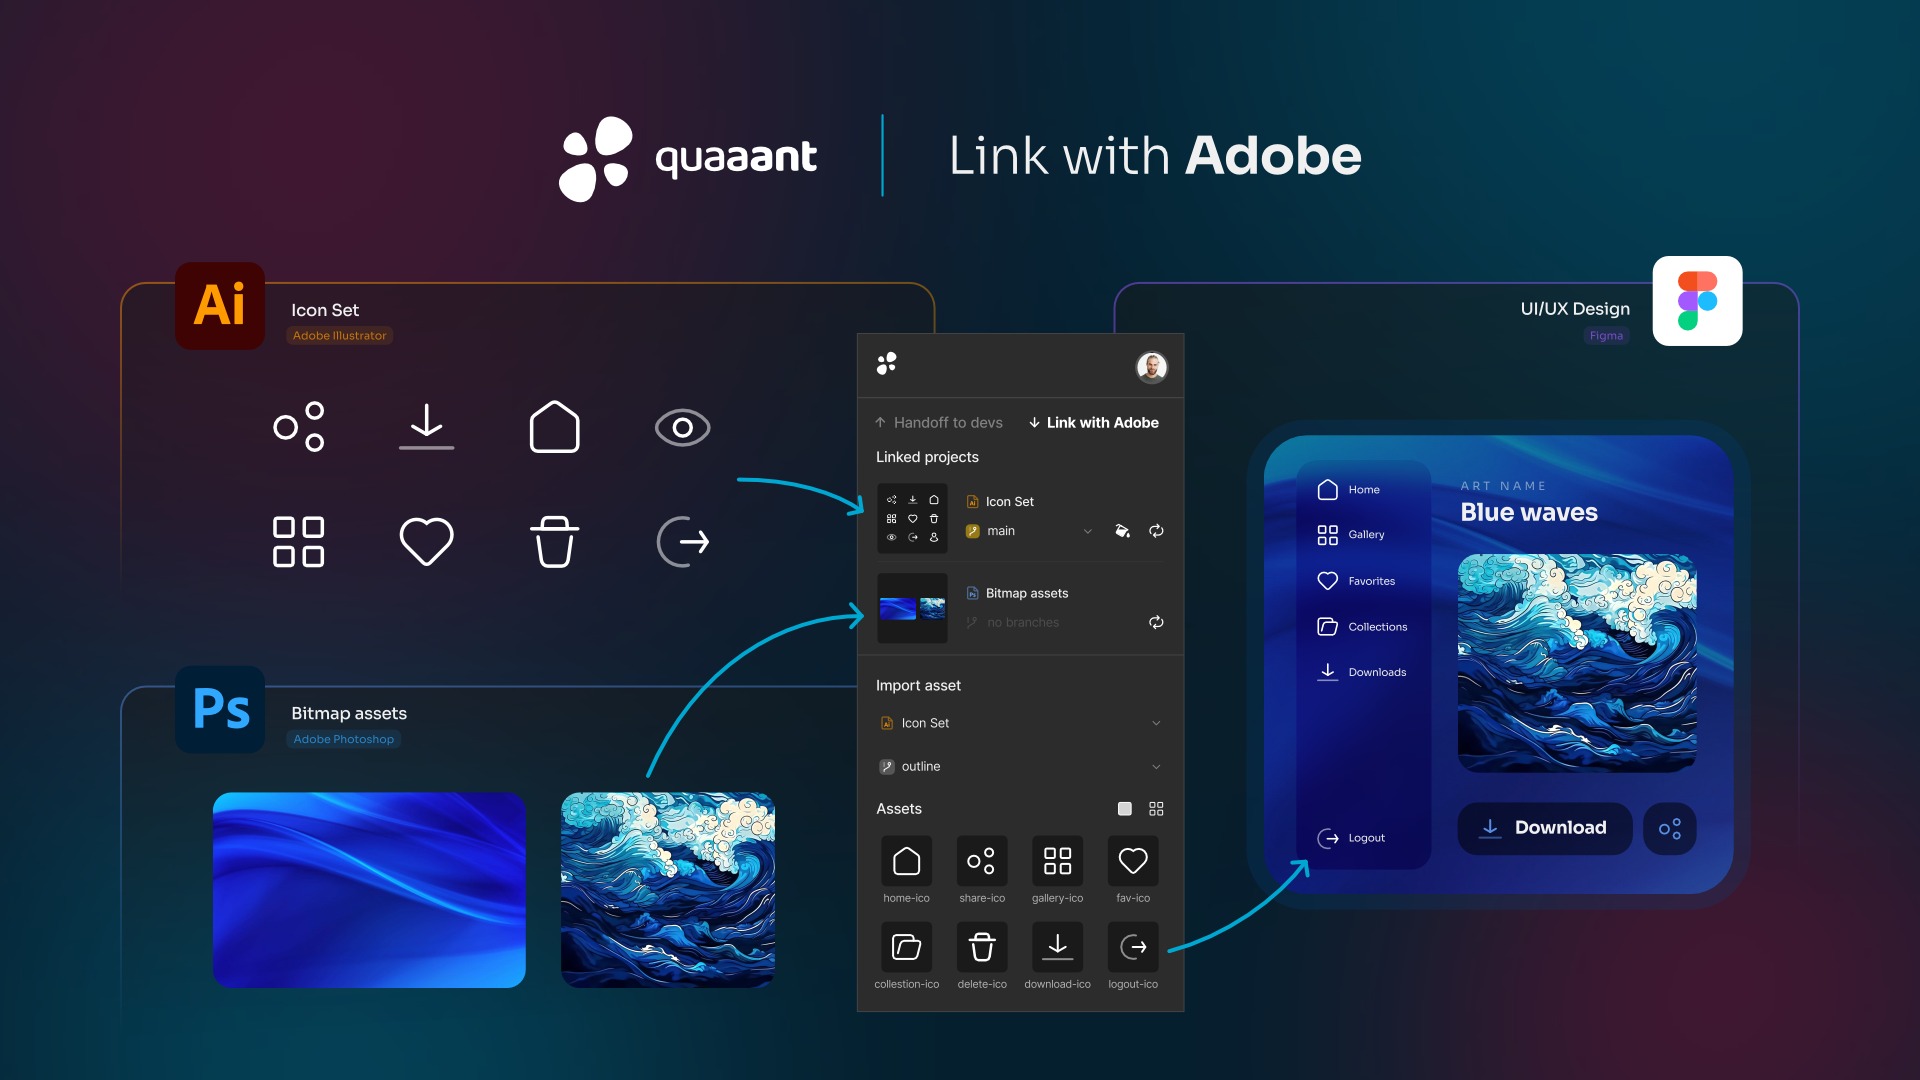This screenshot has width=1920, height=1080.
Task: Open the Bitmap assets project thumbnail
Action: point(912,608)
